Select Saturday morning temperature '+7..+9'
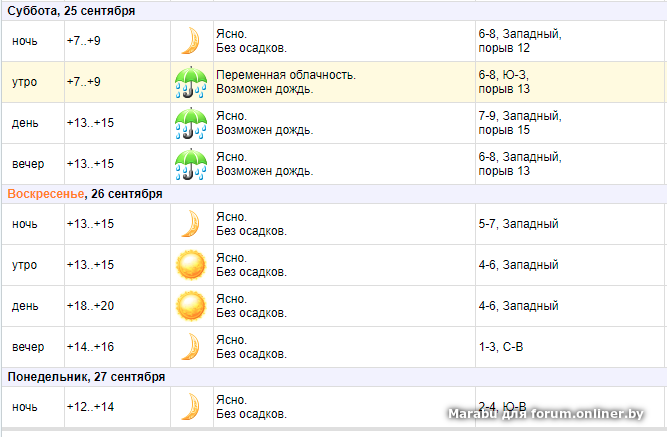 click(x=83, y=82)
